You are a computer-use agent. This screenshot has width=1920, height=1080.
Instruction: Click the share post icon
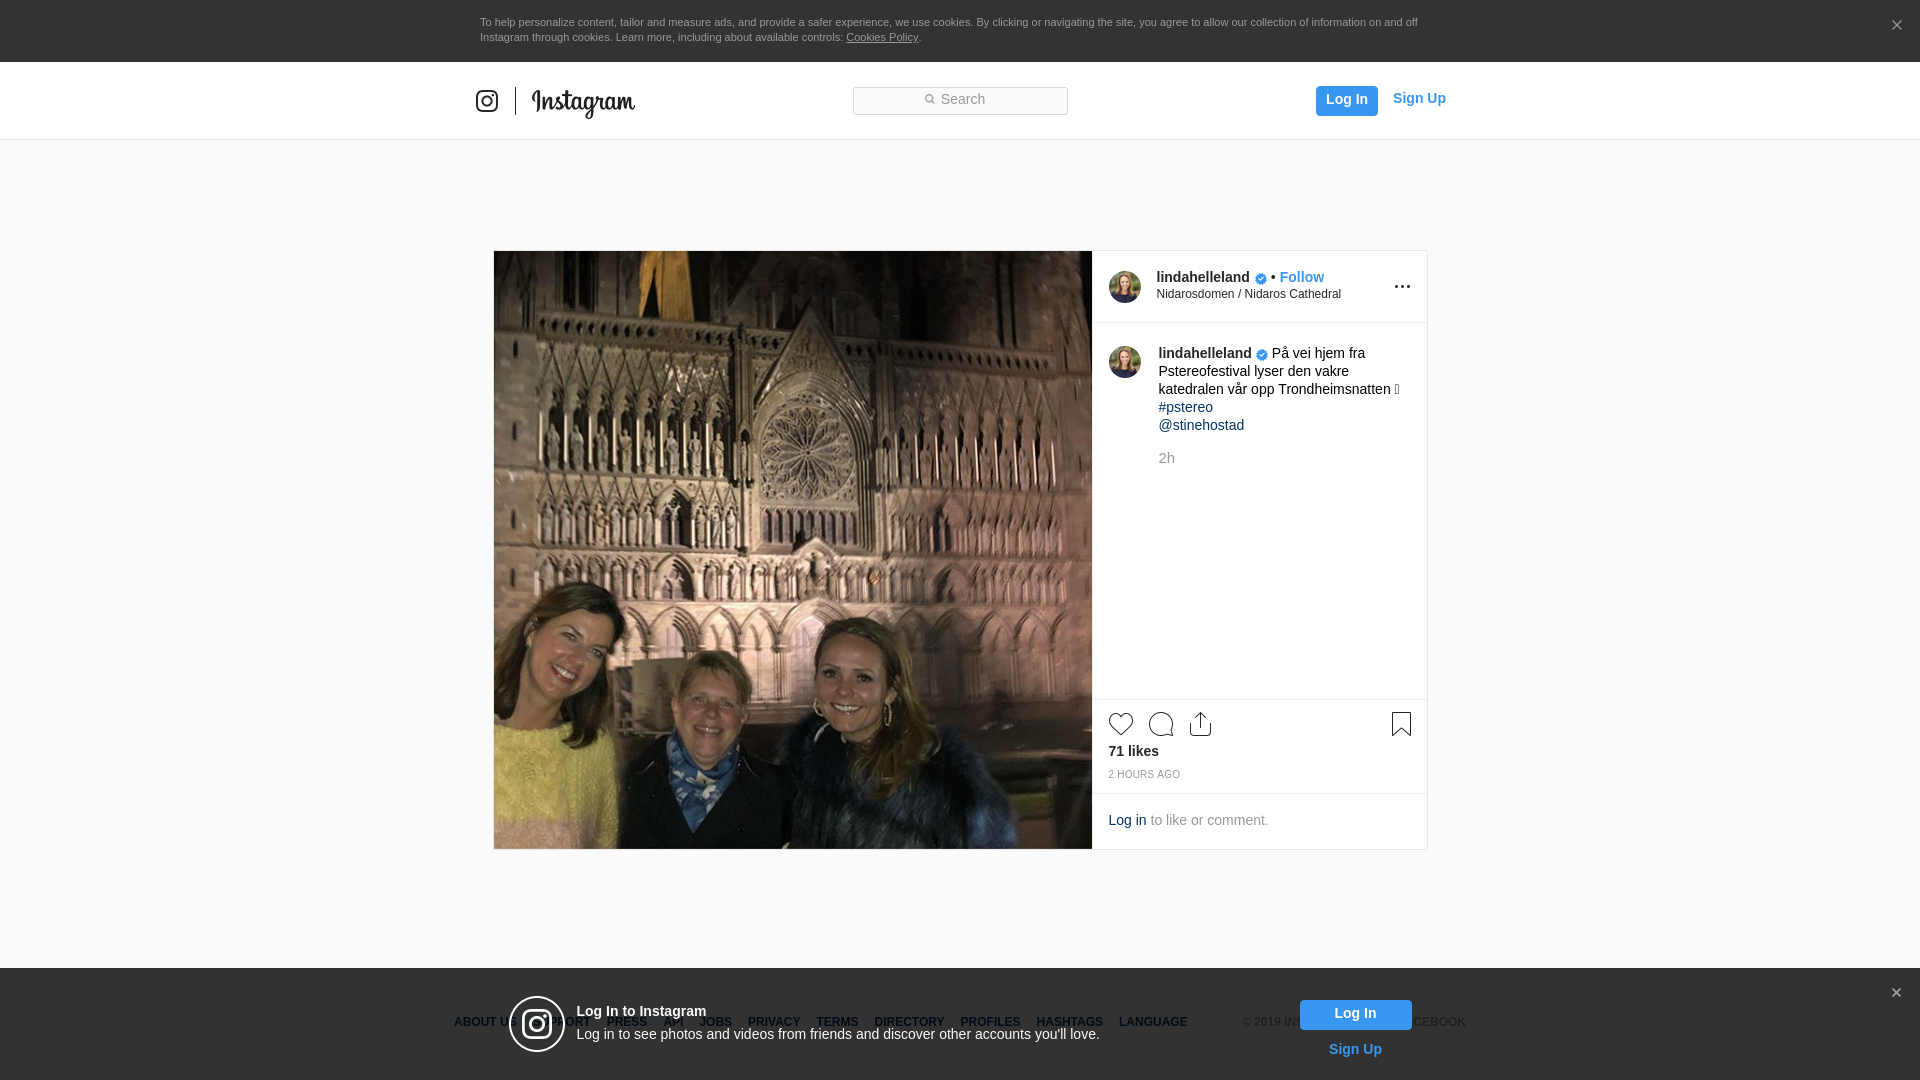1200,724
